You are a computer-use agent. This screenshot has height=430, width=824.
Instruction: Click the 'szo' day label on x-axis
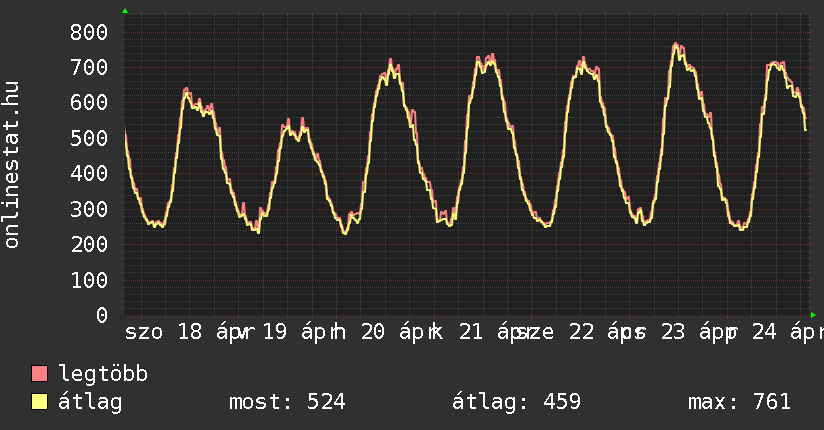pos(145,331)
